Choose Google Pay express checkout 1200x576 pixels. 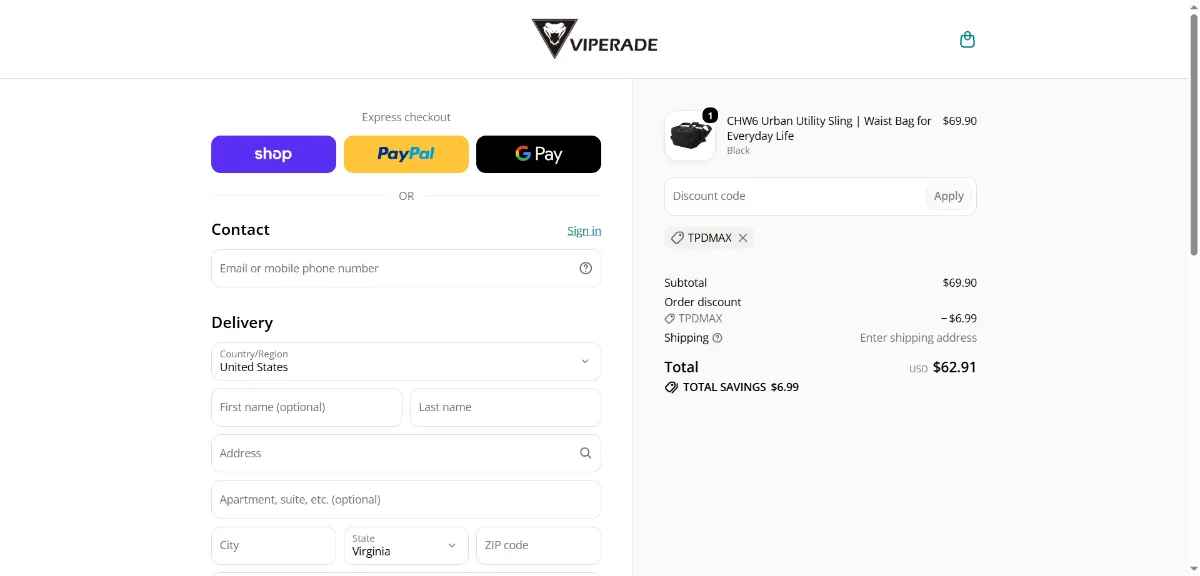[538, 154]
